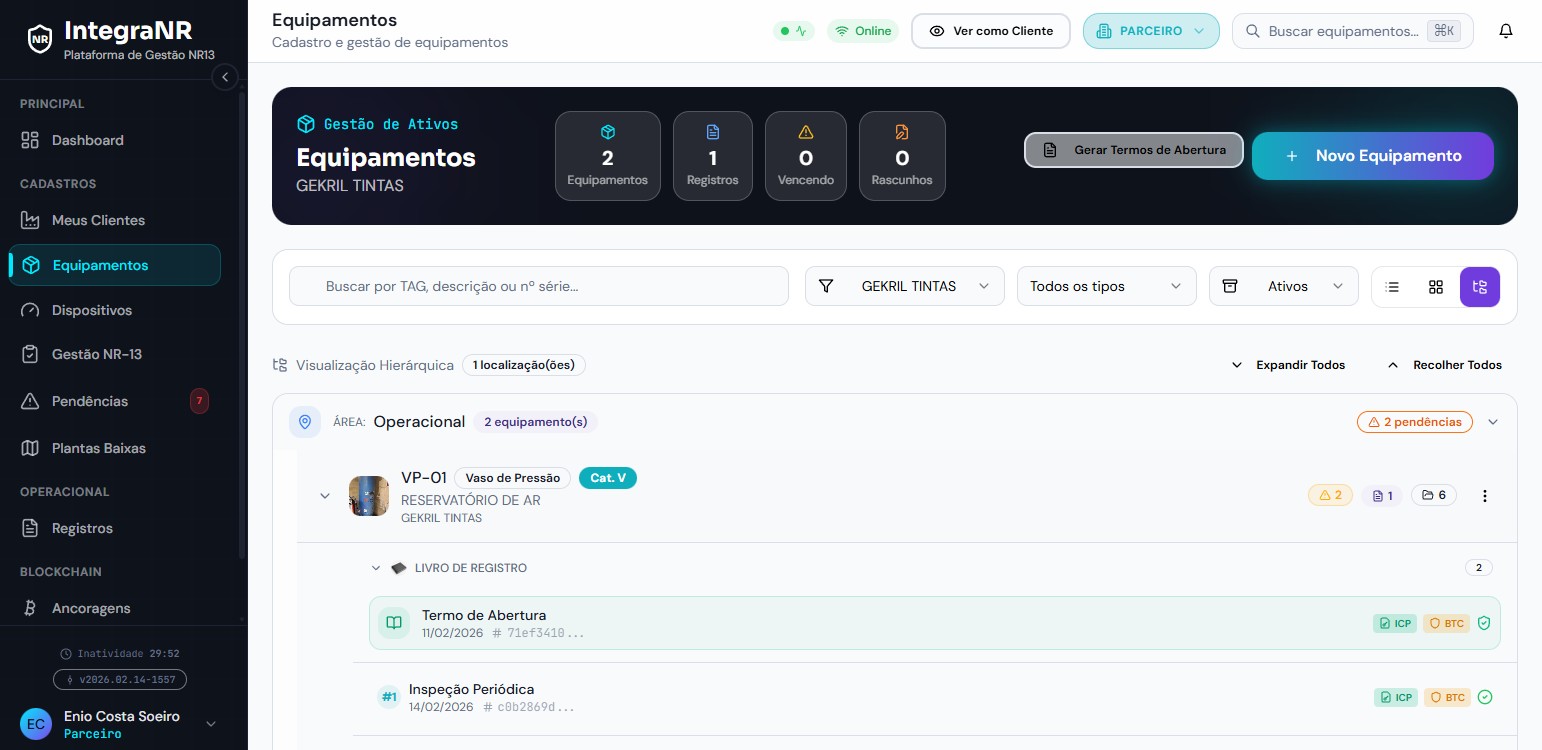Click ICP badge on Inspeção Periódica row
The image size is (1542, 750).
(x=1395, y=697)
